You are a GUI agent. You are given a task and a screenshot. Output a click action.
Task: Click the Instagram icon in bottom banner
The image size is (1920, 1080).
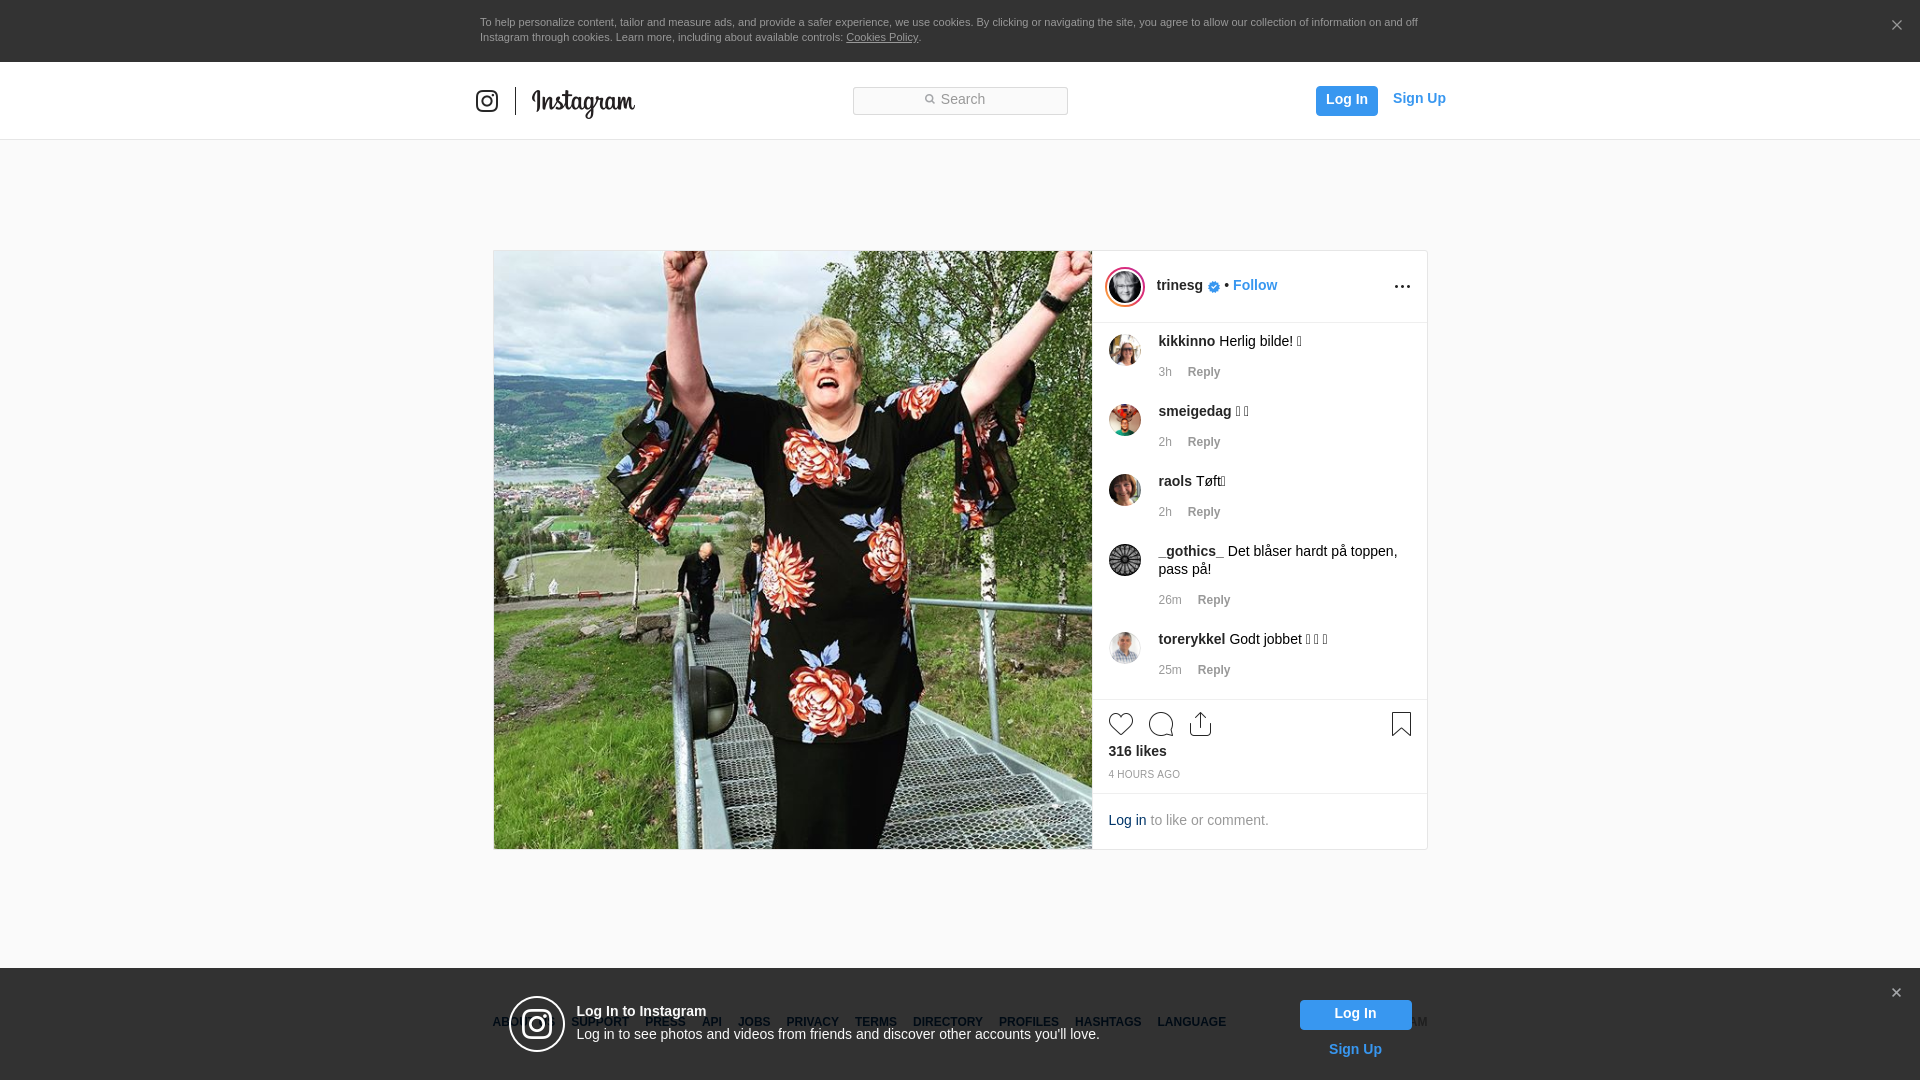coord(537,1024)
